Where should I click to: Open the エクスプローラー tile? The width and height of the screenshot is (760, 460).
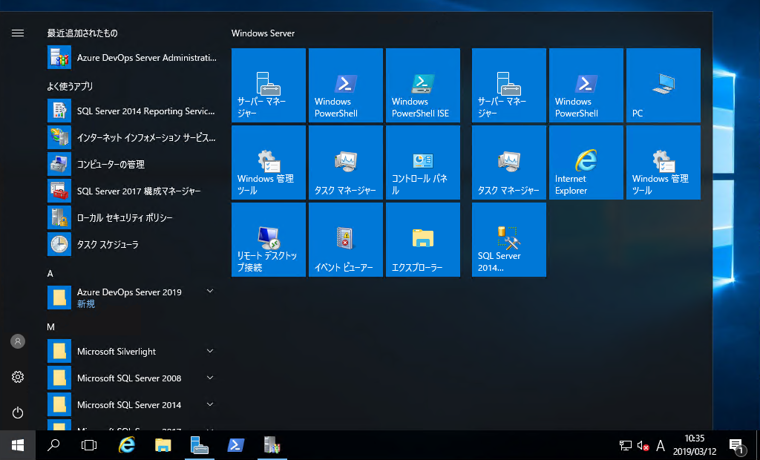[423, 239]
